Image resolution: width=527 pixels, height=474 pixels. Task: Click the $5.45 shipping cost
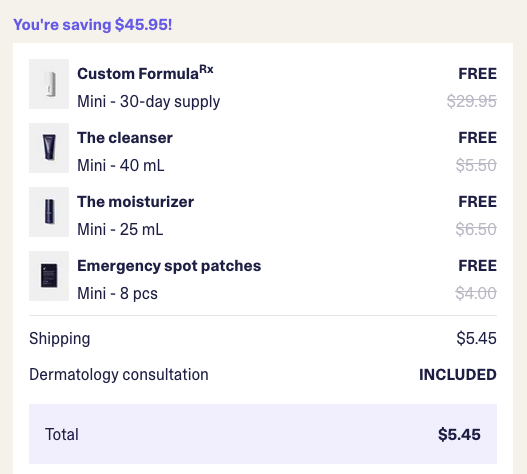click(x=476, y=338)
